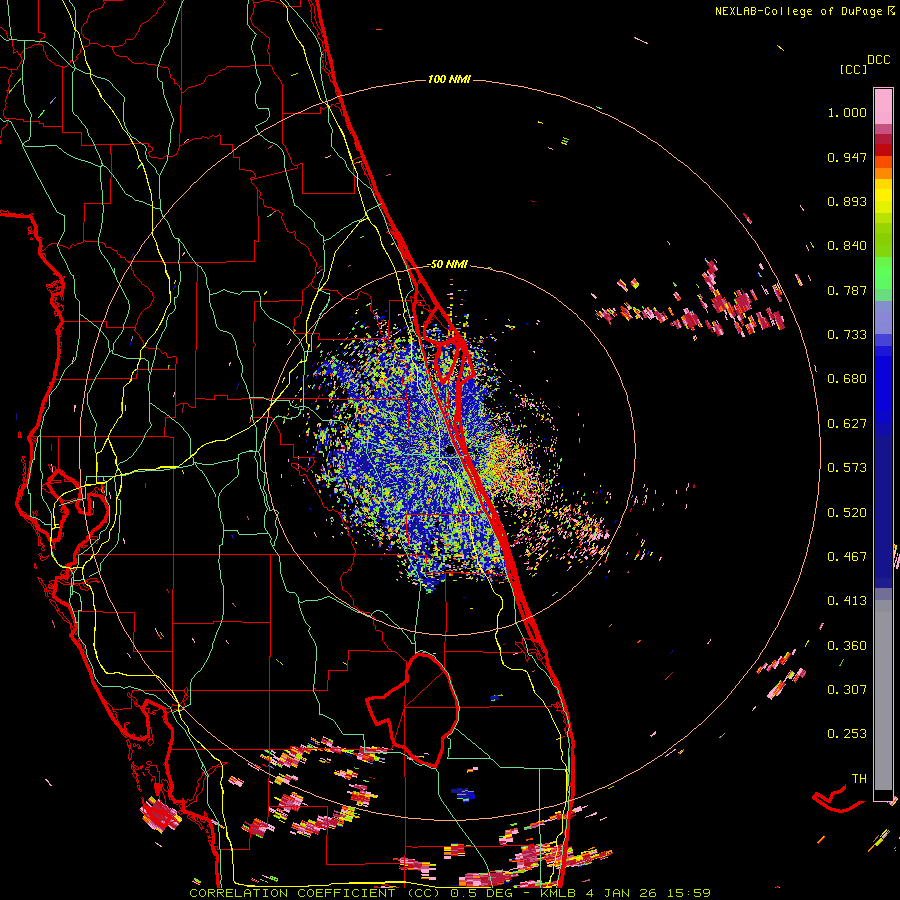Click the 50 NMI range ring label
This screenshot has width=900, height=900.
pyautogui.click(x=448, y=265)
